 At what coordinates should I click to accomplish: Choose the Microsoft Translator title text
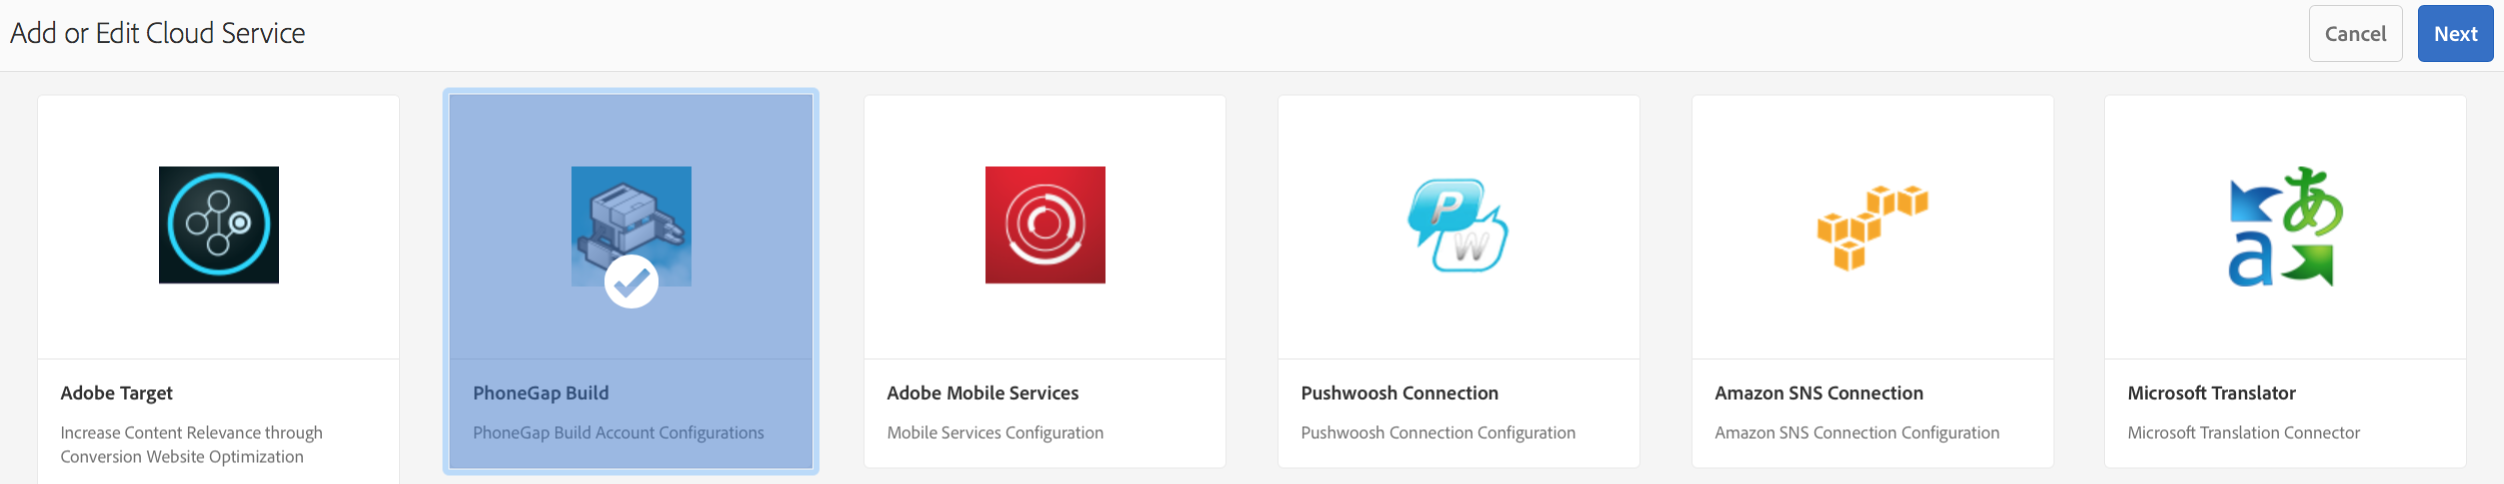pyautogui.click(x=2211, y=393)
